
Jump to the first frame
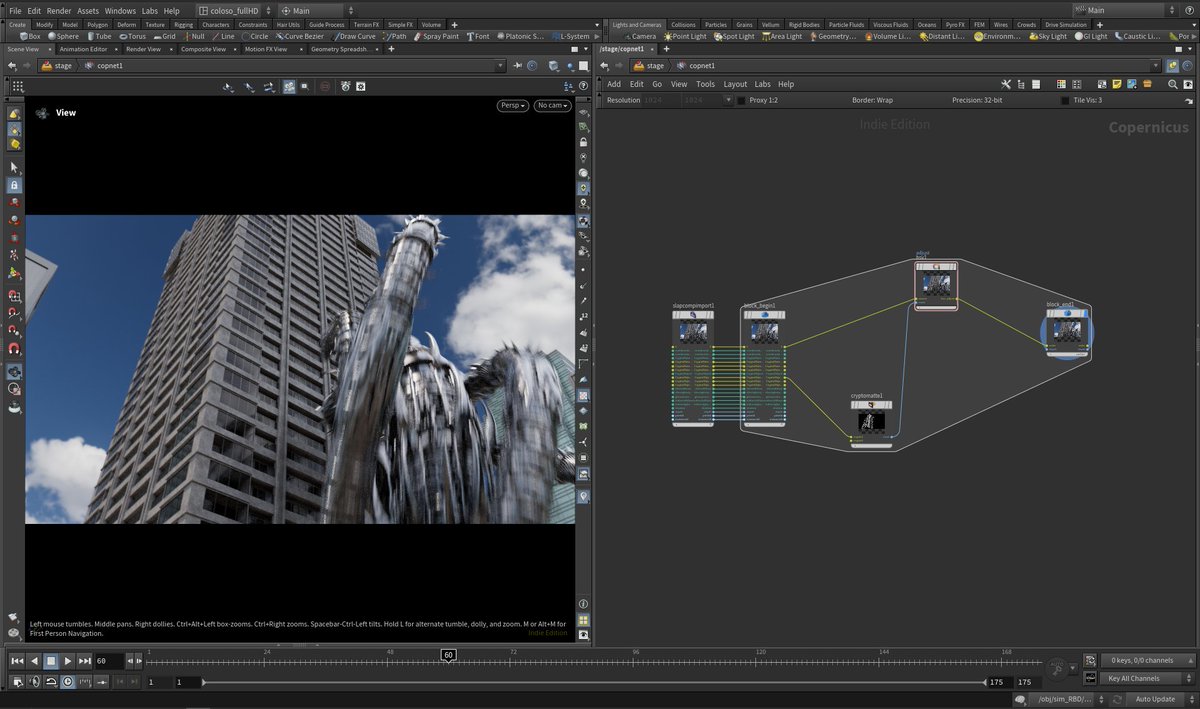17,661
